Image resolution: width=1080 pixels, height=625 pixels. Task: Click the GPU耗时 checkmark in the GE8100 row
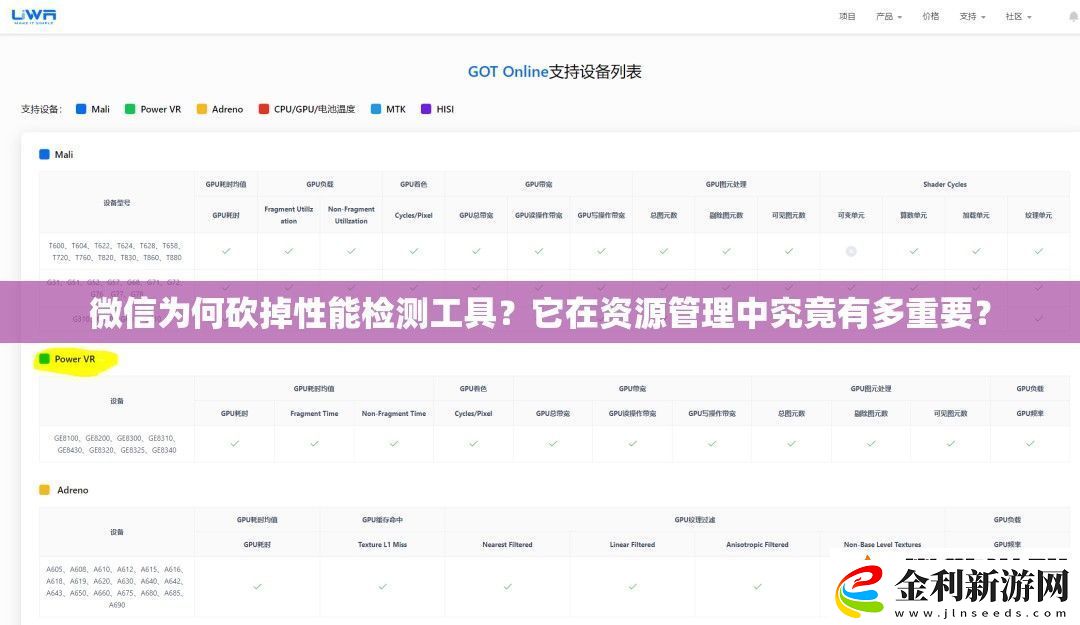point(234,444)
